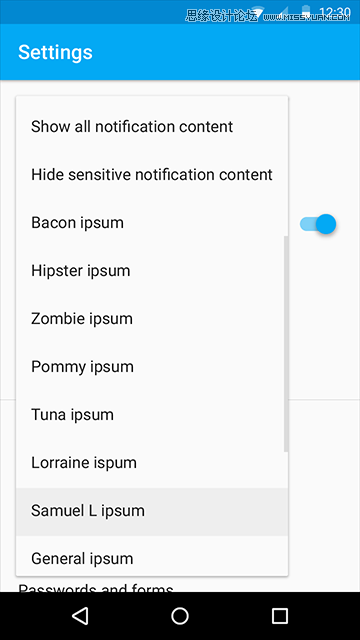Turn off the blue toggle switch
Image resolution: width=360 pixels, height=640 pixels.
[318, 224]
